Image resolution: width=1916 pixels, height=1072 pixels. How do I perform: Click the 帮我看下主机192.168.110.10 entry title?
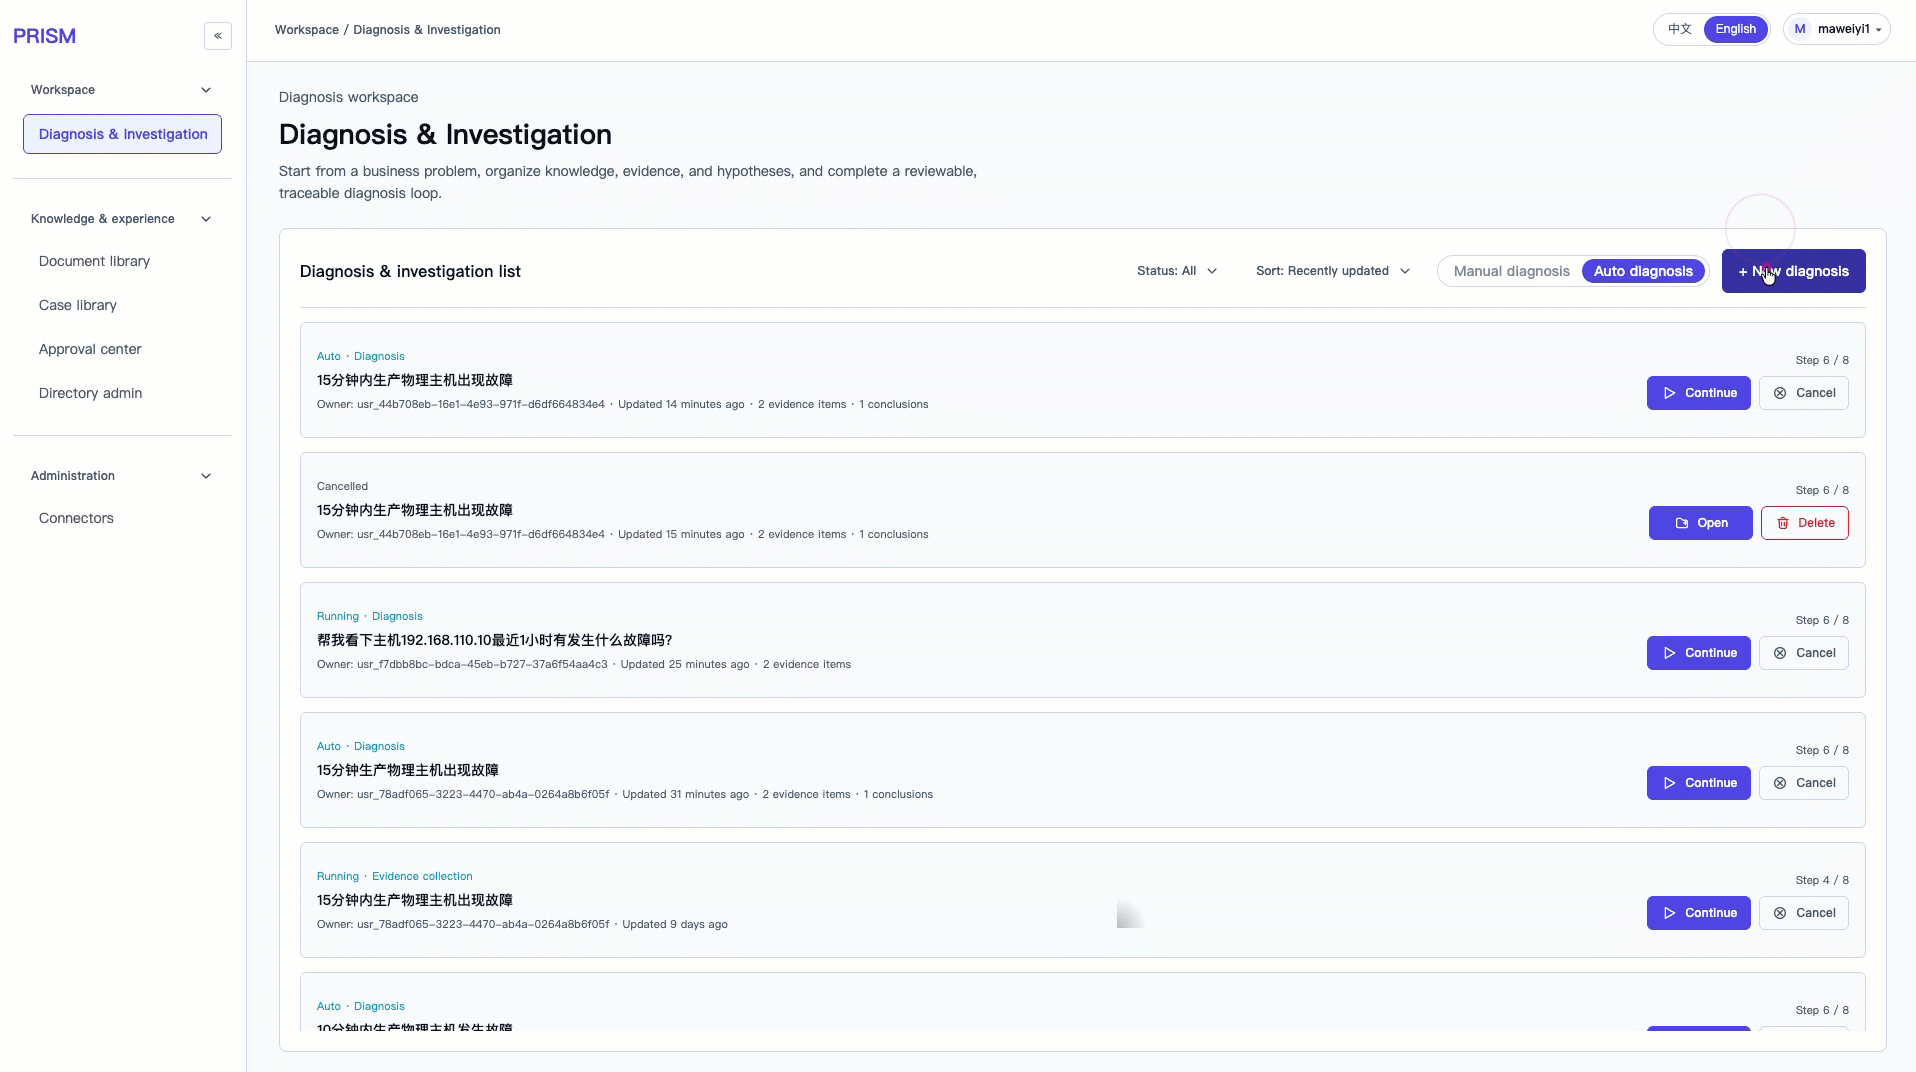(x=494, y=640)
